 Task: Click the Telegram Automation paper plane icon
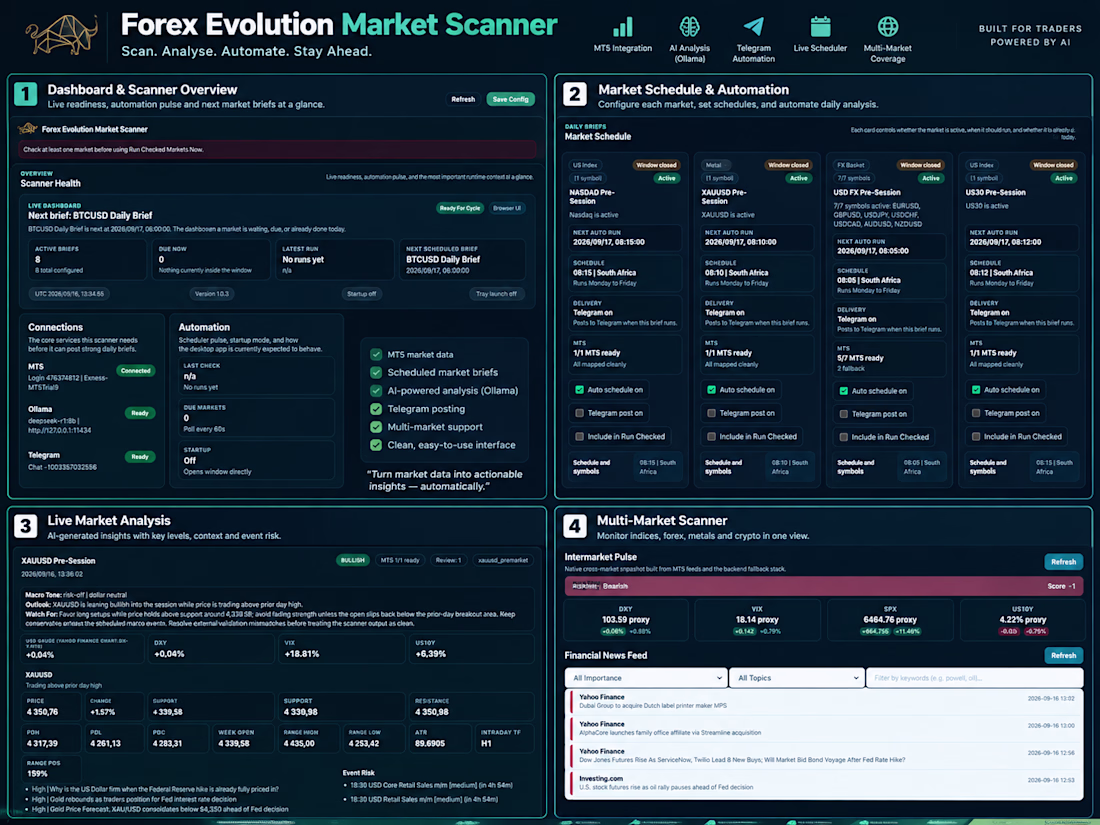coord(753,27)
